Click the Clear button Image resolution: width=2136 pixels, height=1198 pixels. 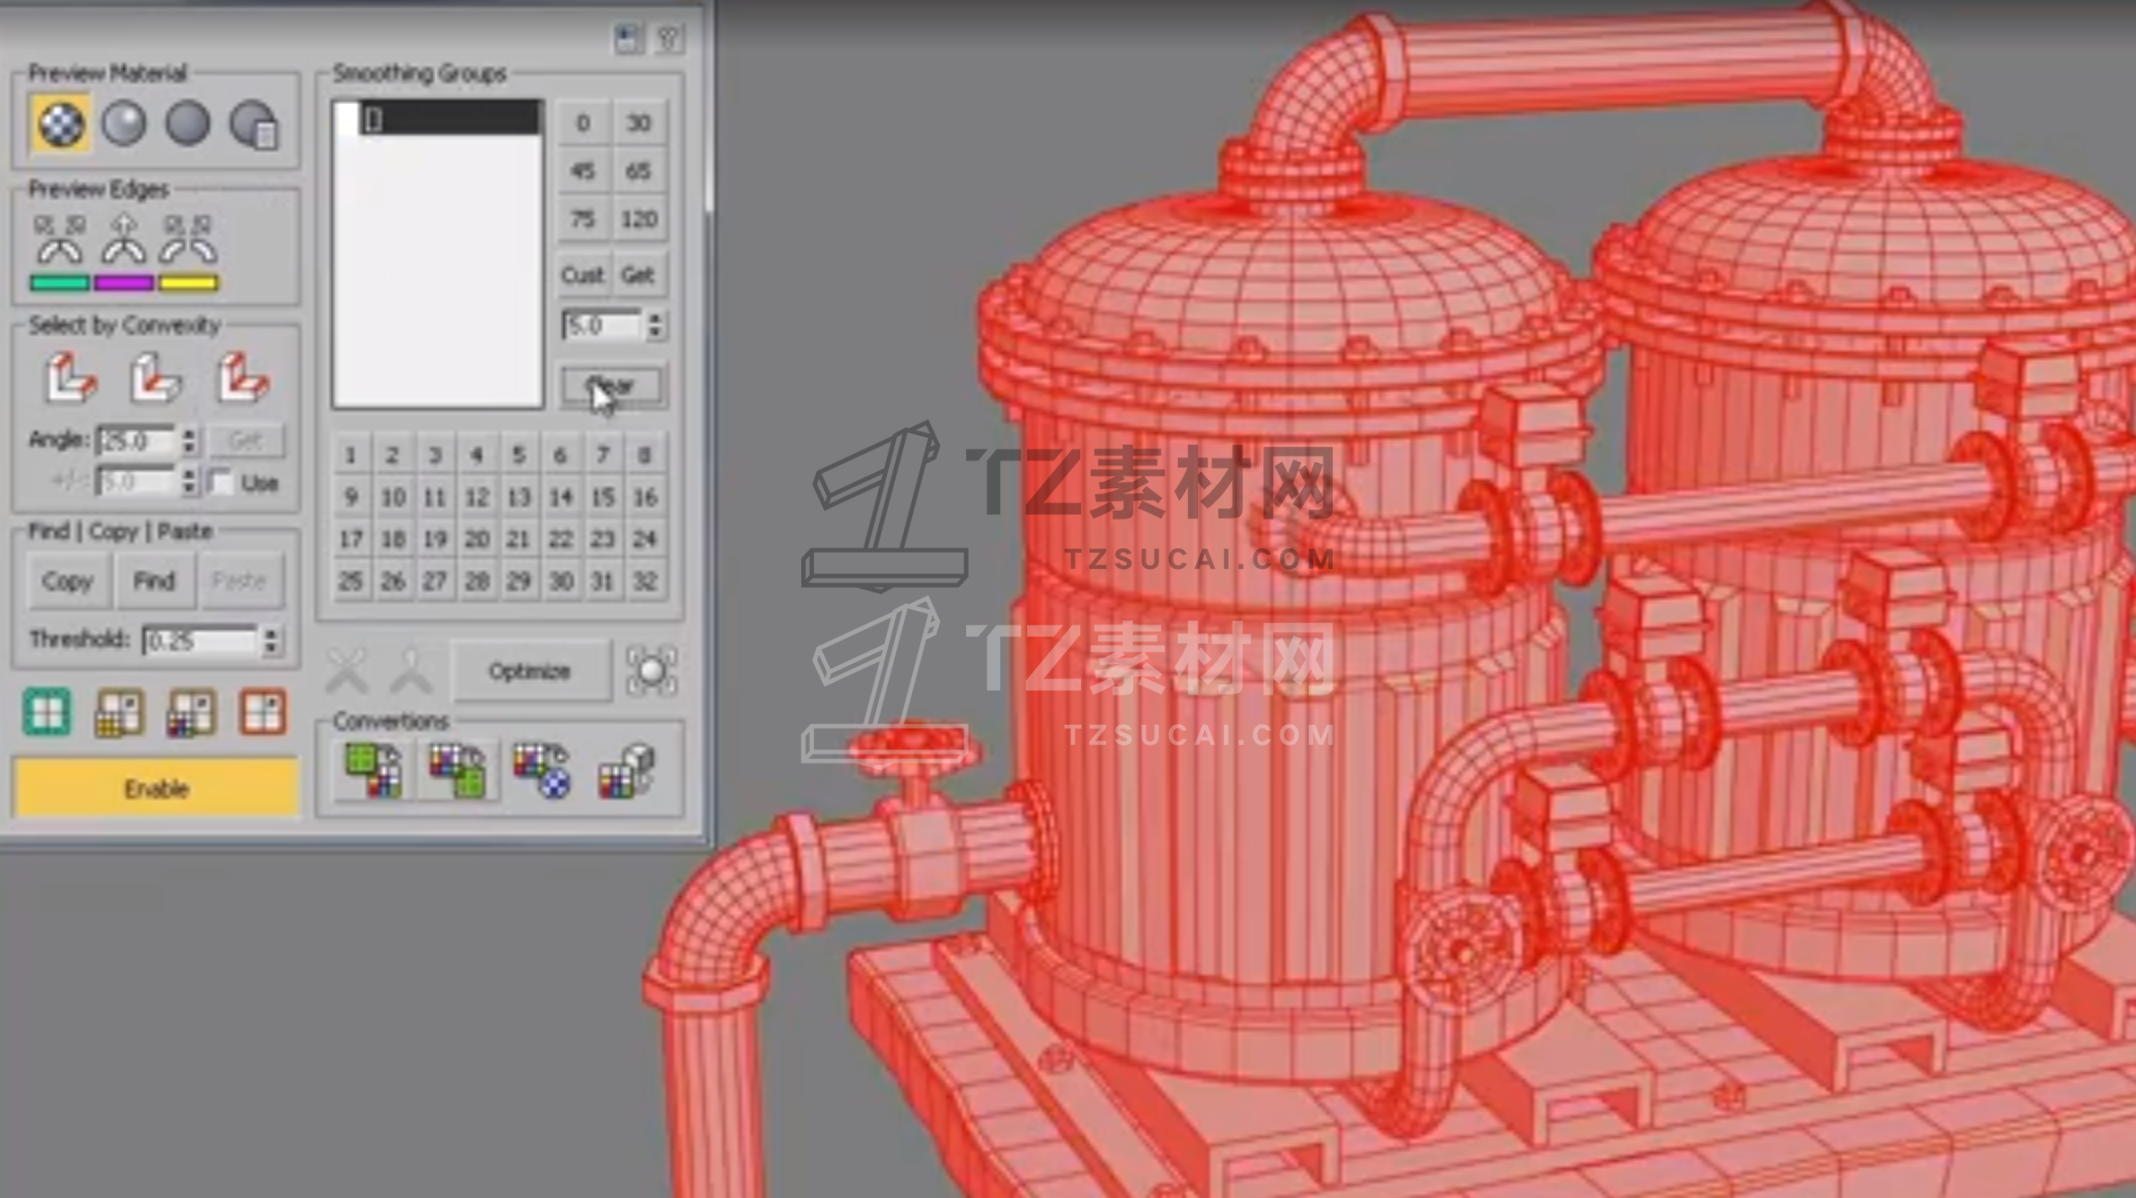[611, 386]
